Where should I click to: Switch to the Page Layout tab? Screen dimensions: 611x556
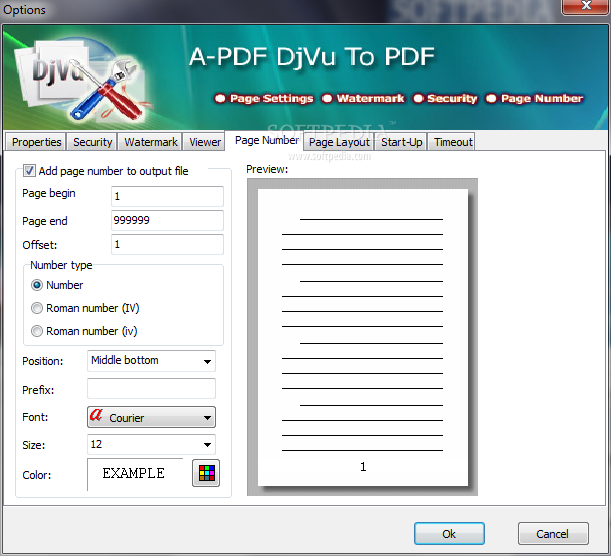[339, 142]
